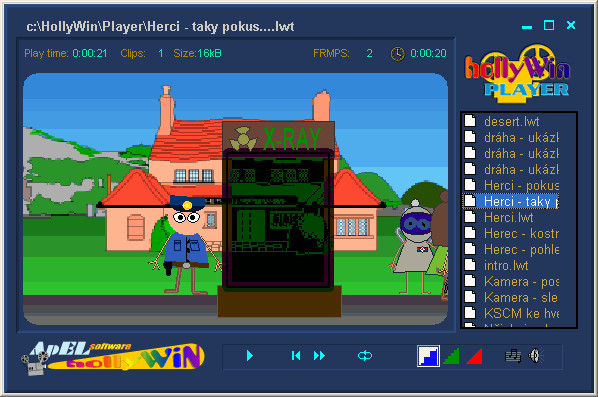
Task: Select the blue coarse-steps quality button
Action: pos(428,356)
